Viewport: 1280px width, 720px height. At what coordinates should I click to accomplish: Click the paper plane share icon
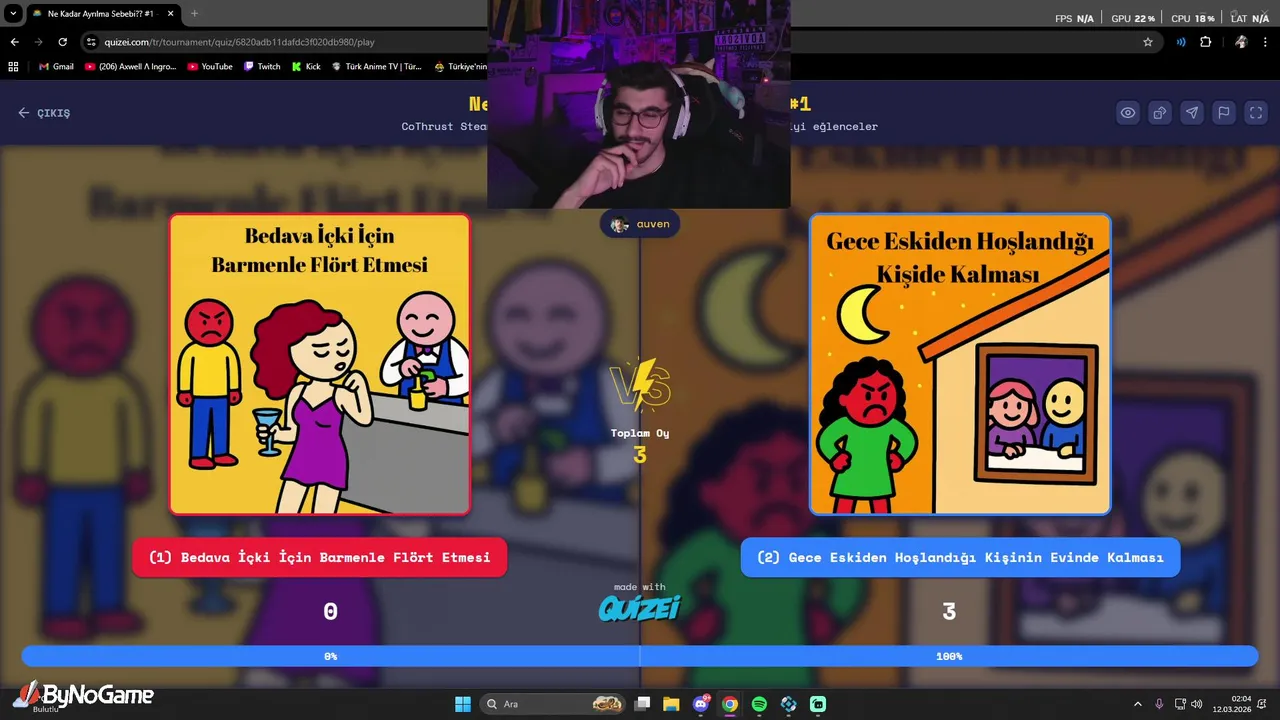pos(1192,113)
